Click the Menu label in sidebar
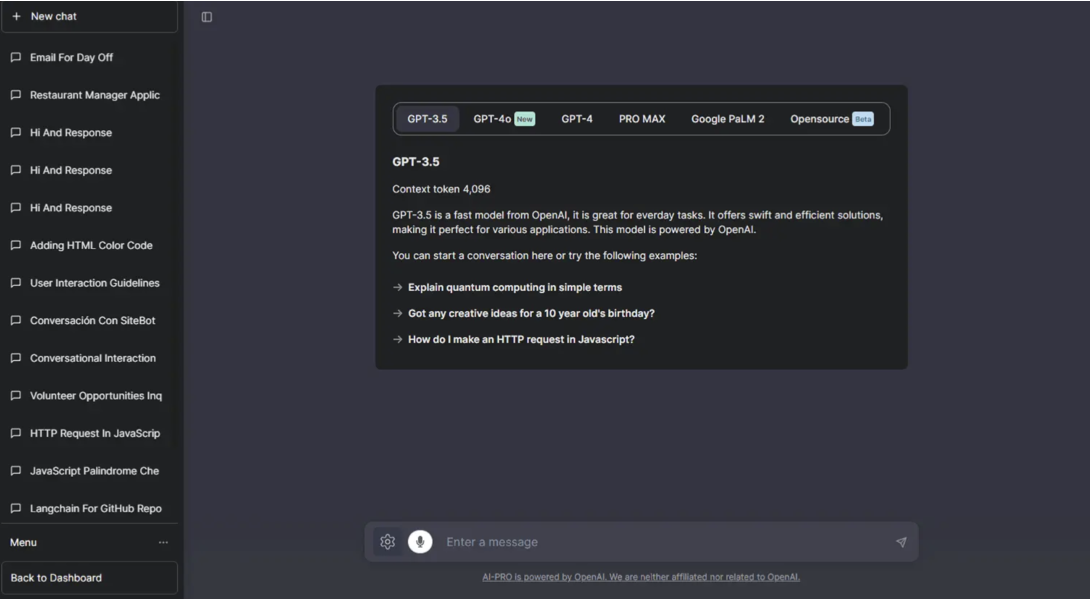Image resolution: width=1091 pixels, height=599 pixels. 23,542
